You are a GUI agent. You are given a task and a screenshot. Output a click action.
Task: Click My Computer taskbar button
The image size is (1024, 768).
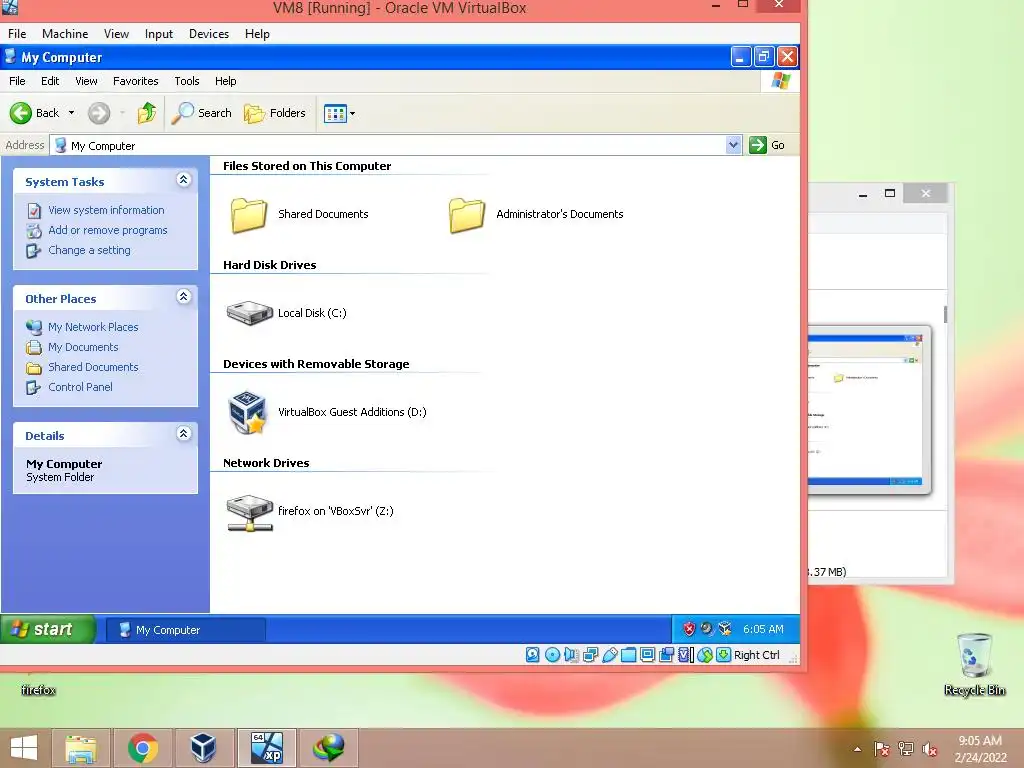tap(185, 630)
